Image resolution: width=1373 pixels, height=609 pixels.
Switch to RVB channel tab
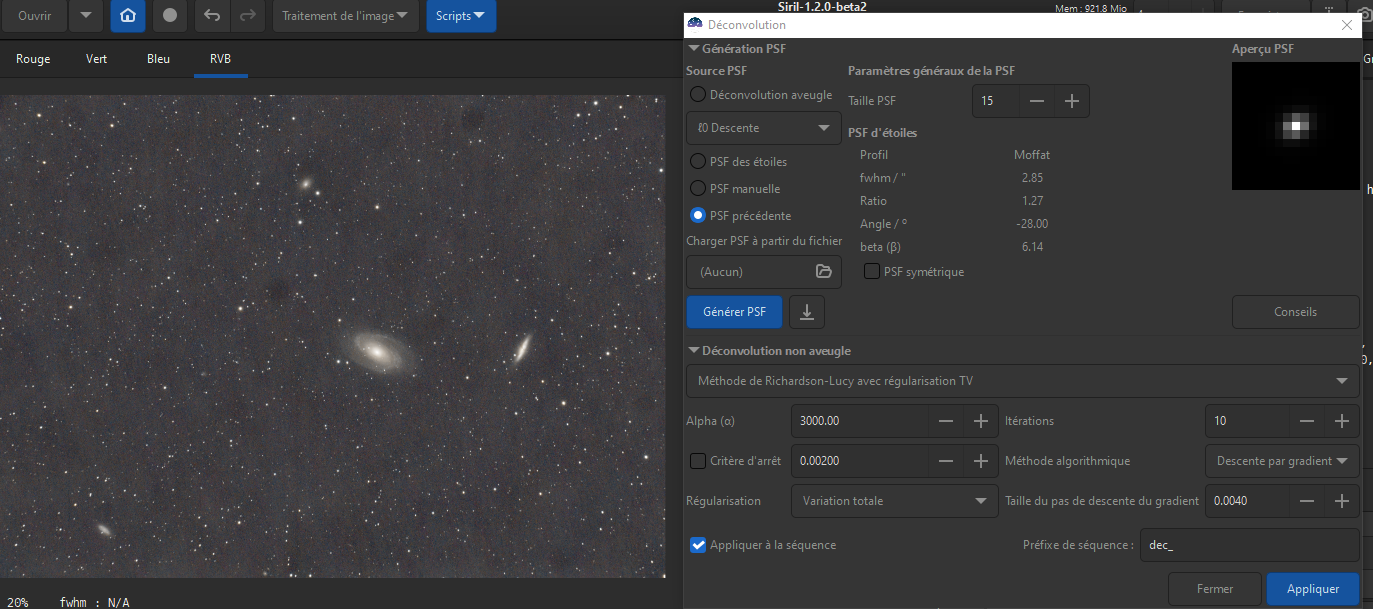pyautogui.click(x=220, y=59)
